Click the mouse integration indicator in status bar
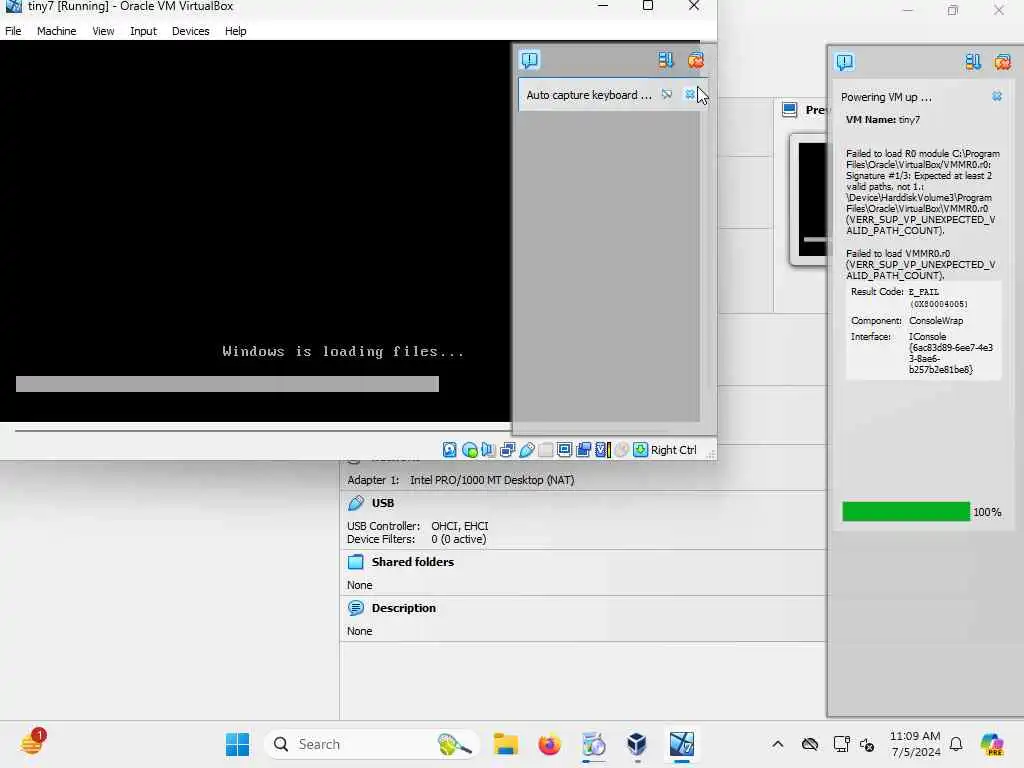 pos(622,449)
